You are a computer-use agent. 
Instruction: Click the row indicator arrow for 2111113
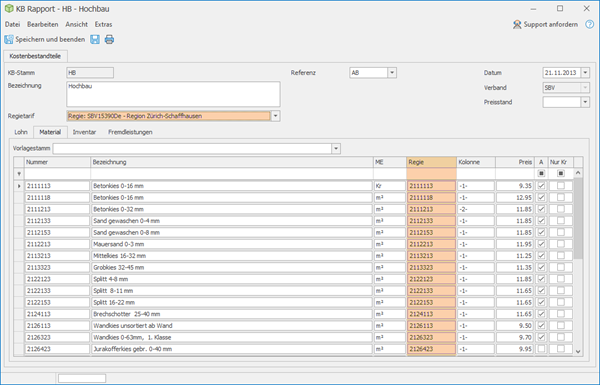click(19, 186)
